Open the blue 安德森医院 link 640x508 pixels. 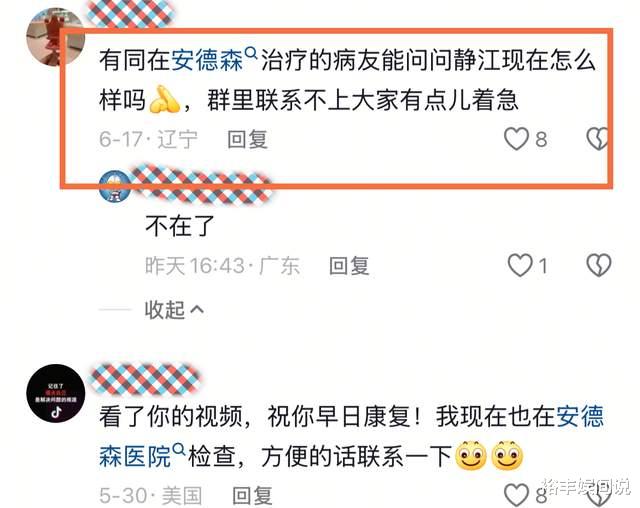click(x=351, y=436)
